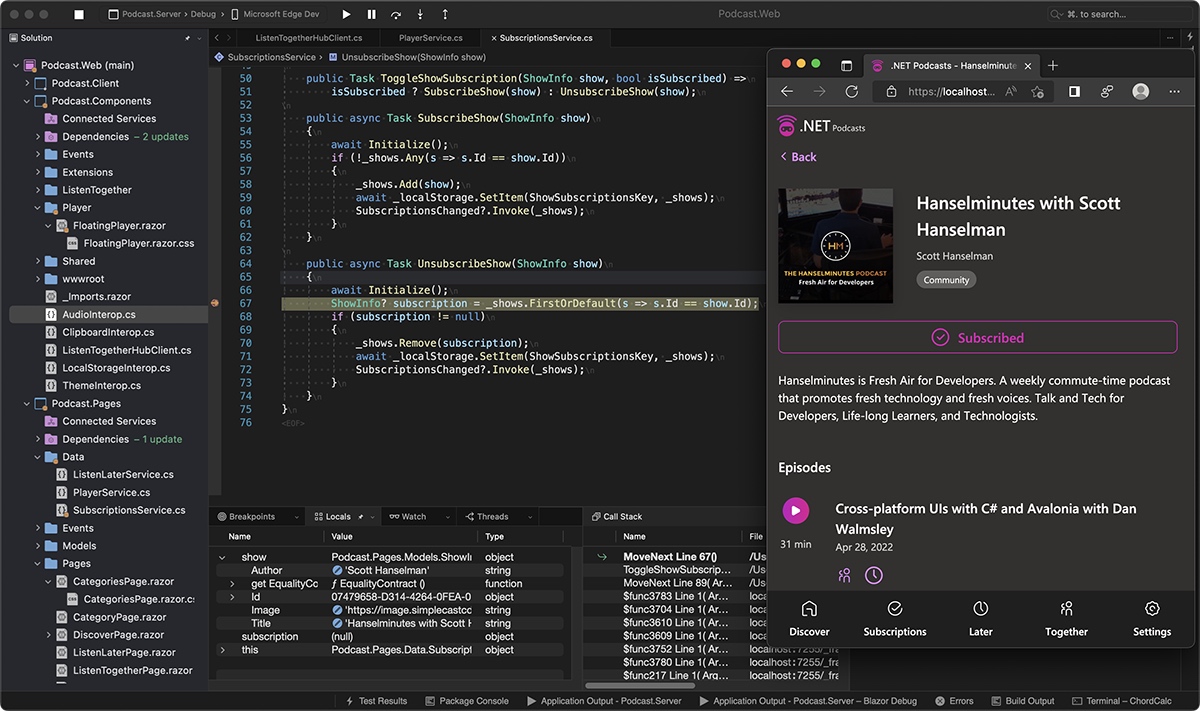
Task: Stop debugging with the square stop button
Action: [x=79, y=15]
